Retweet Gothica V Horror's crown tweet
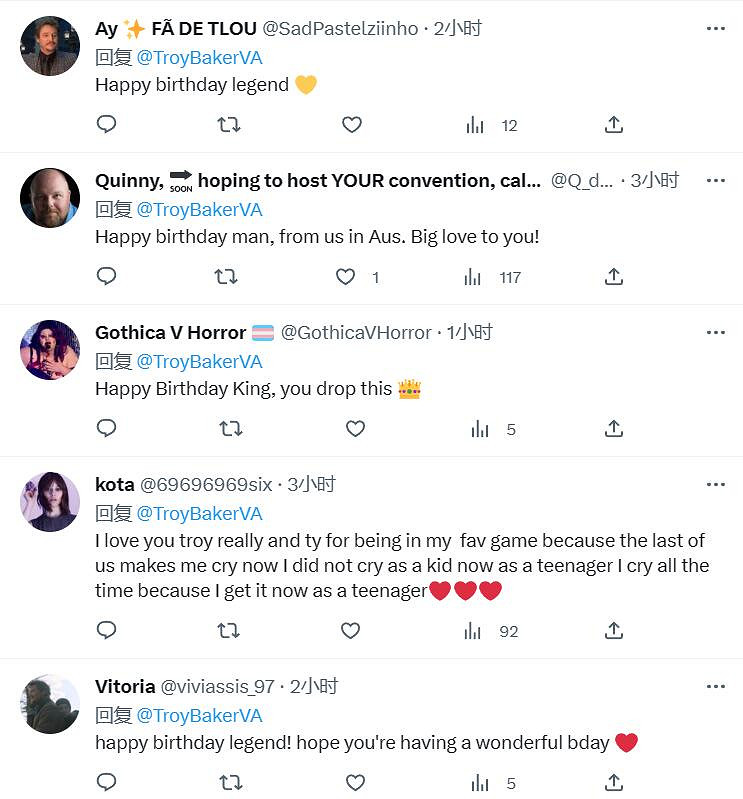This screenshot has width=743, height=799. [x=230, y=429]
